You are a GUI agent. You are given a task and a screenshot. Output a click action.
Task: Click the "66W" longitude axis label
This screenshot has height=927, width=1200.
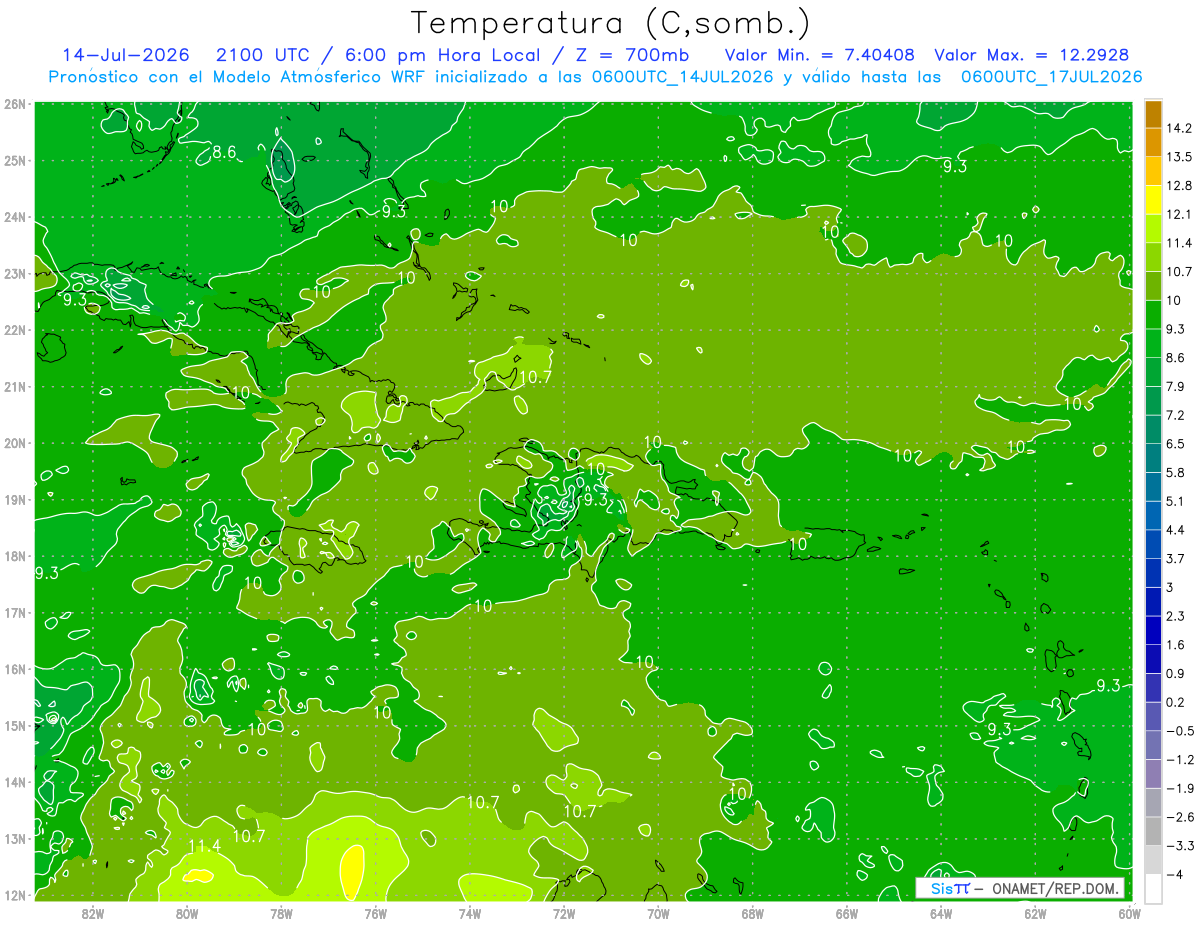point(846,913)
